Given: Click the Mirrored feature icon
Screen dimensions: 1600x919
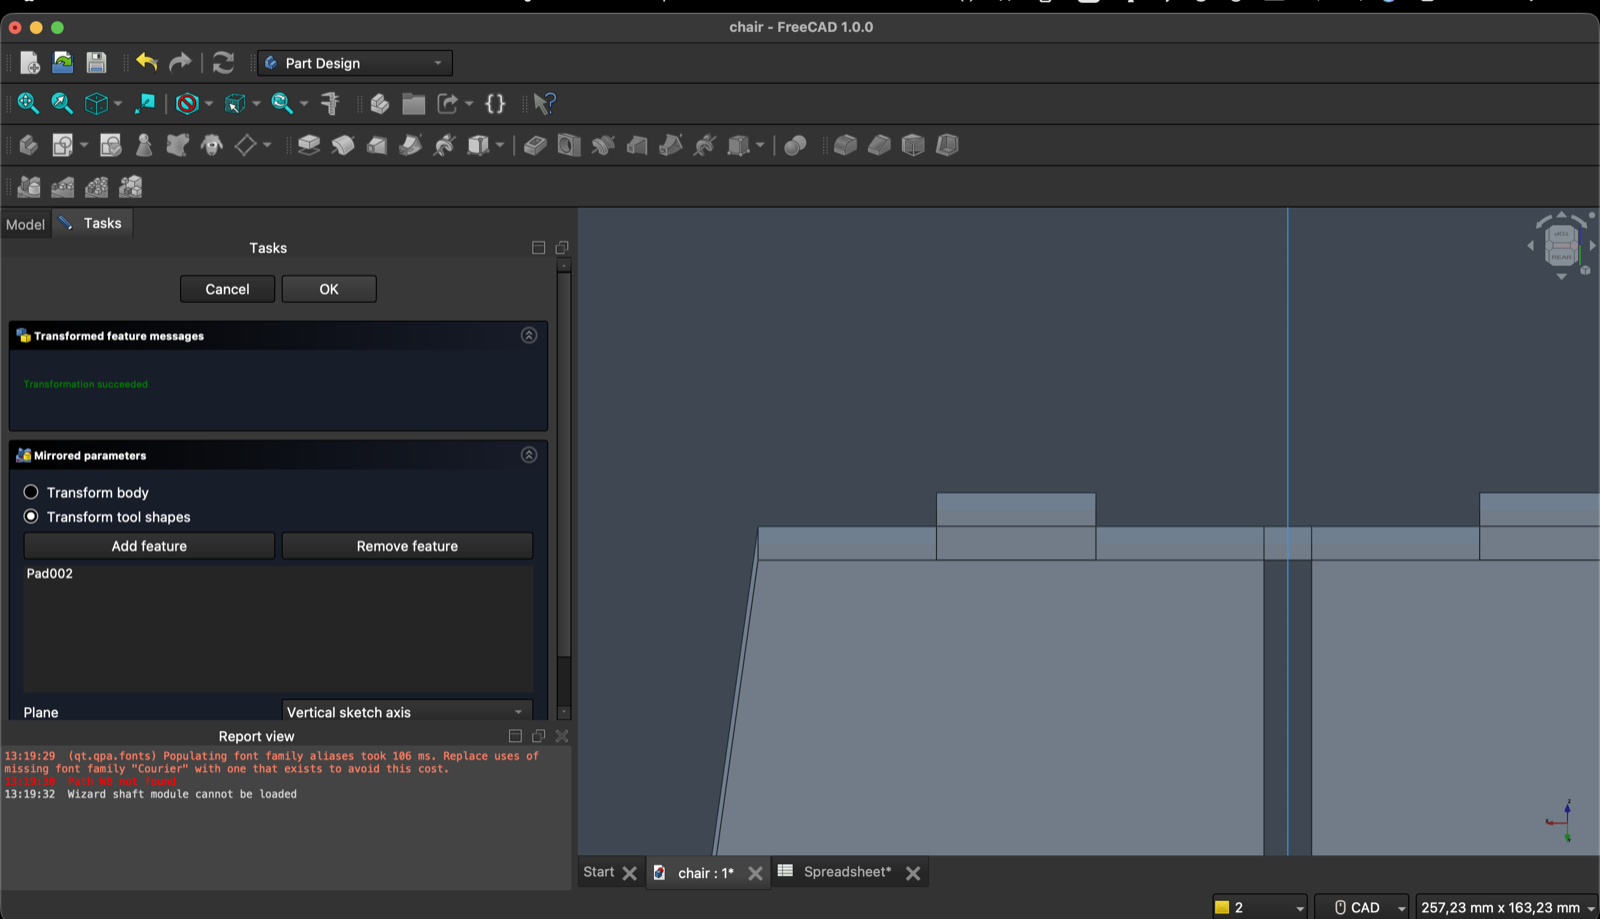Looking at the screenshot, I should pos(29,187).
